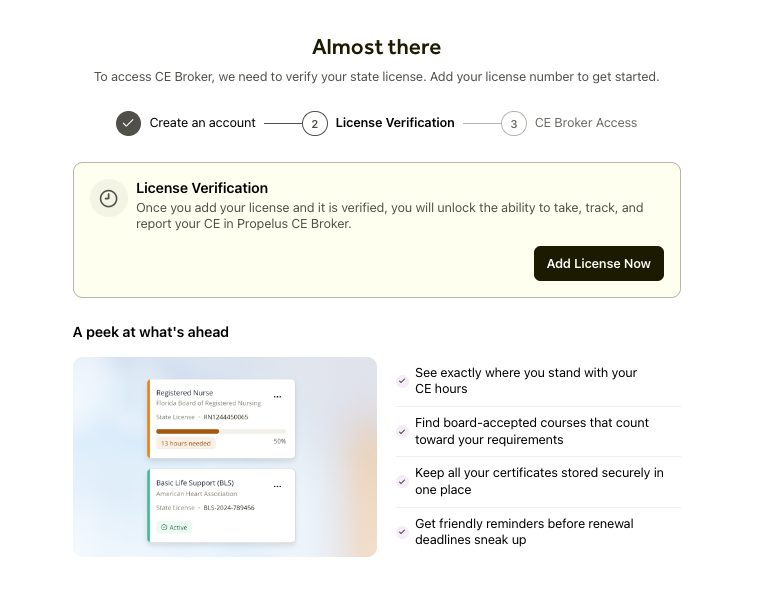Open the three-dot menu on Basic Life Support card
Image resolution: width=781 pixels, height=605 pixels.
point(277,485)
